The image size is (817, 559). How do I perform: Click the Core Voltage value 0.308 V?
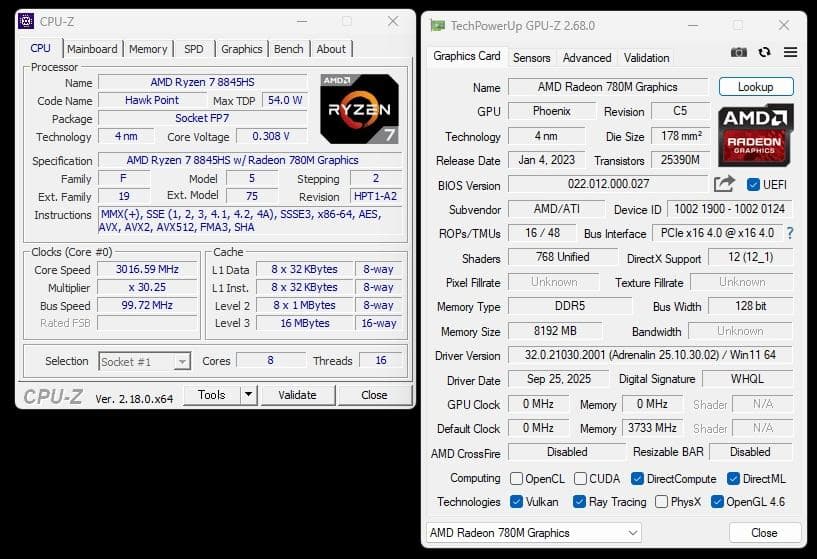(x=271, y=136)
